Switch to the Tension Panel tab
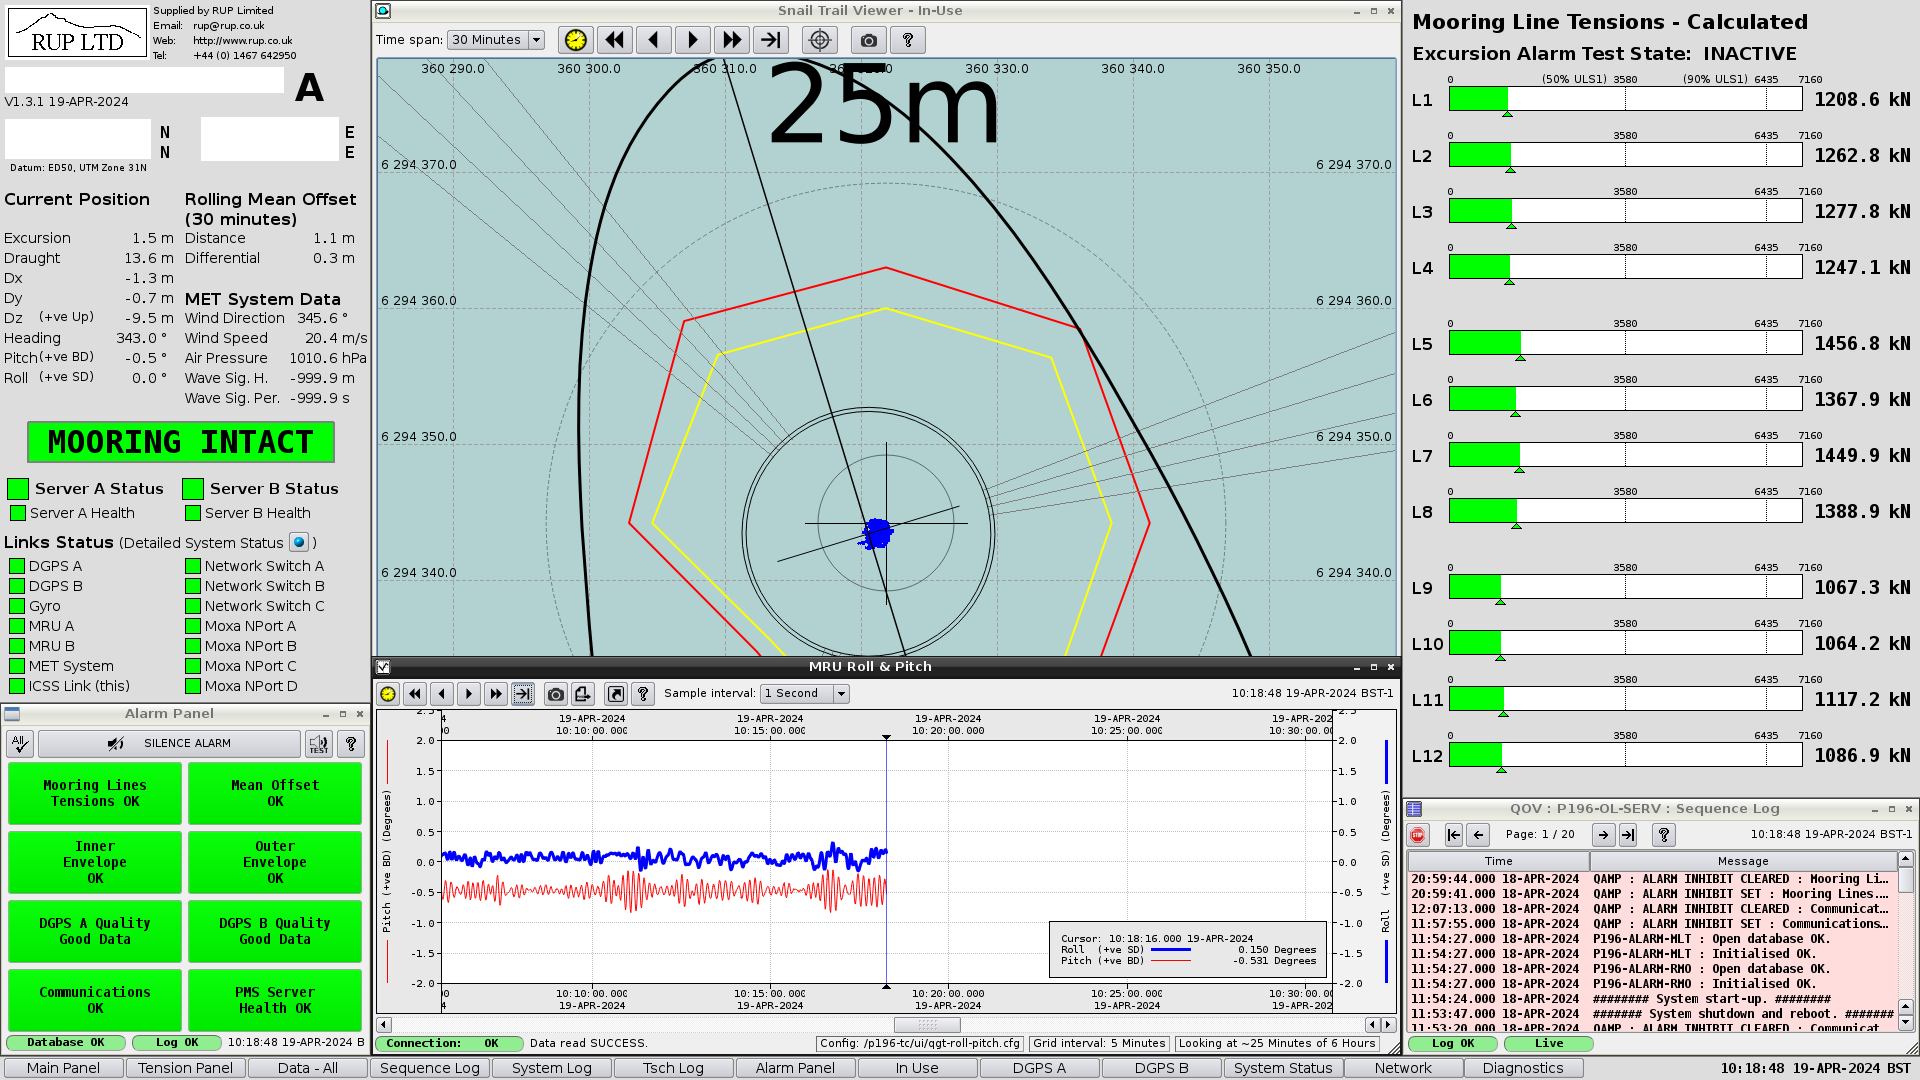The height and width of the screenshot is (1080, 1920). (185, 1067)
